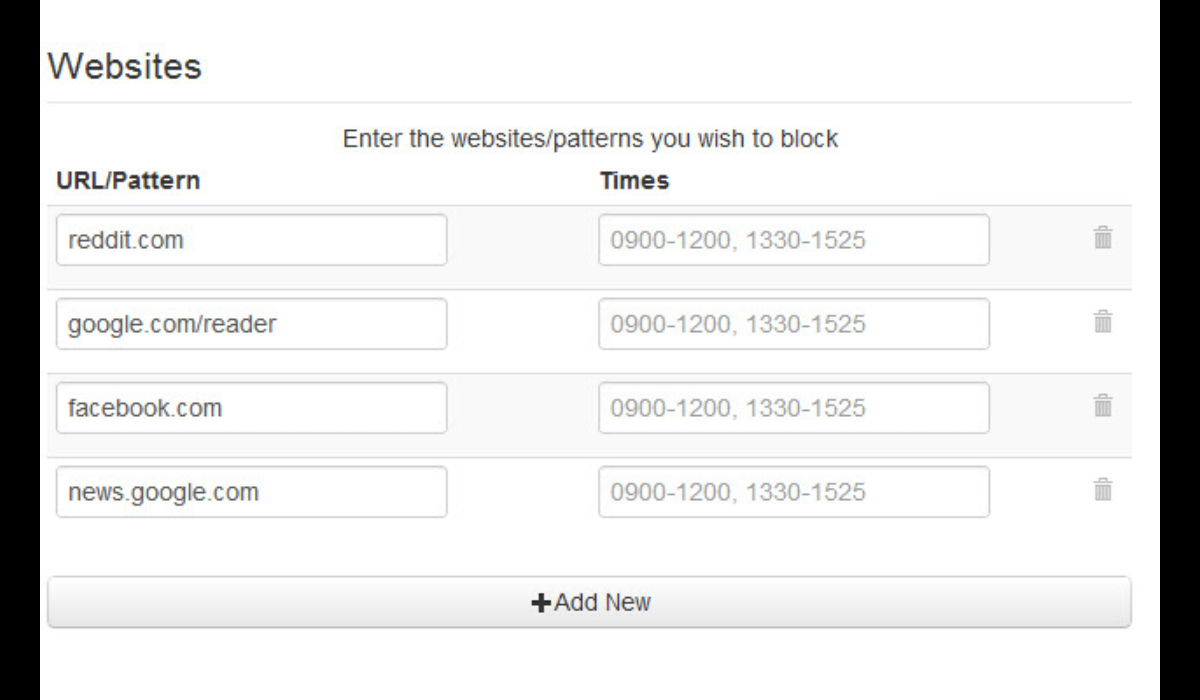Edit the news.google.com pattern field
The height and width of the screenshot is (700, 1200).
point(251,492)
